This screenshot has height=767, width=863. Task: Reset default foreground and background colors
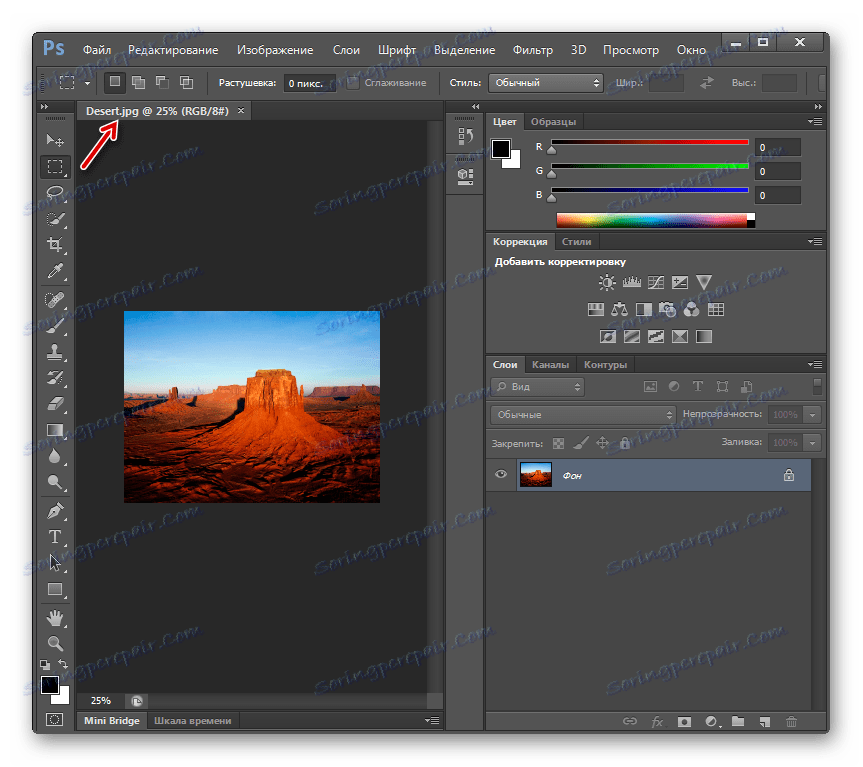pos(45,665)
